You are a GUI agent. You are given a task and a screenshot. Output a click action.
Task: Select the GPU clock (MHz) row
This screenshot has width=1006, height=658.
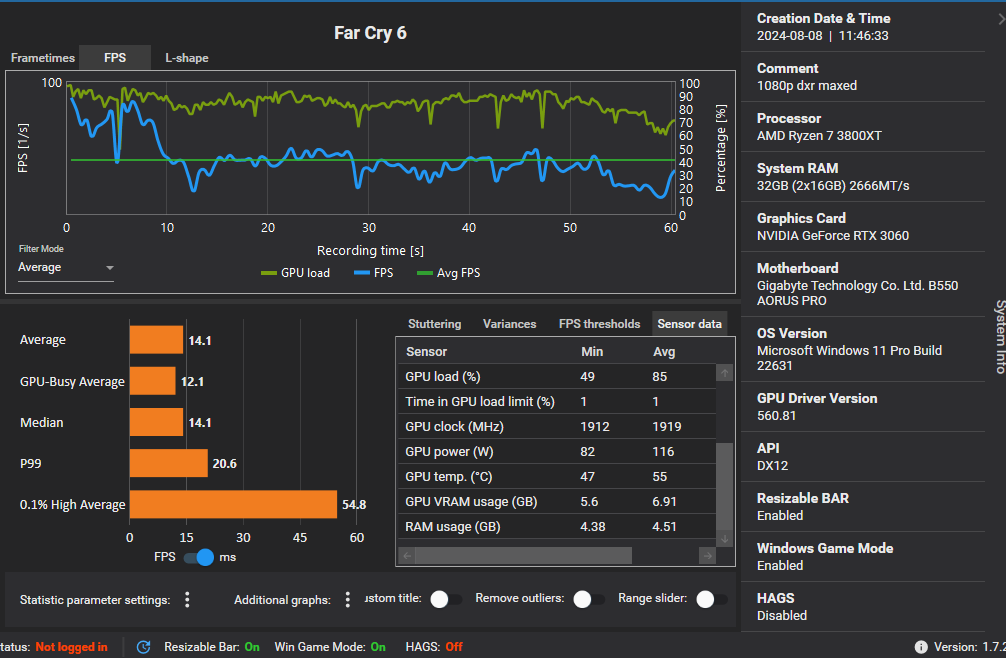[x=557, y=426]
